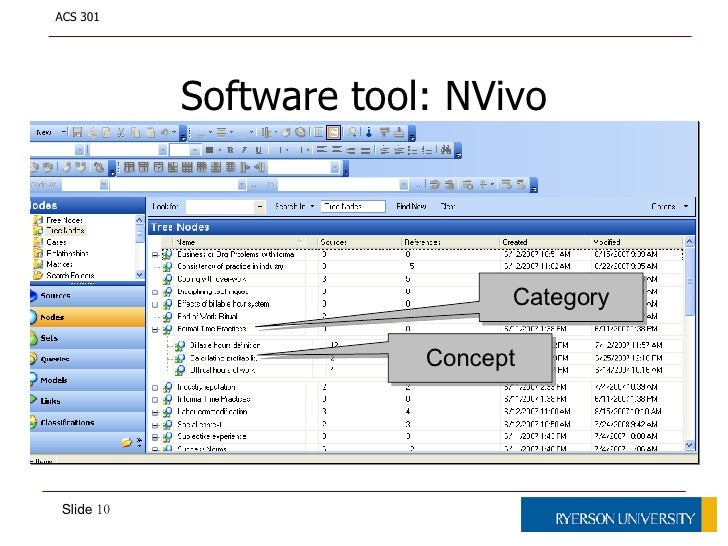Align text left with the toolbar icon
The height and width of the screenshot is (546, 728).
coord(322,150)
